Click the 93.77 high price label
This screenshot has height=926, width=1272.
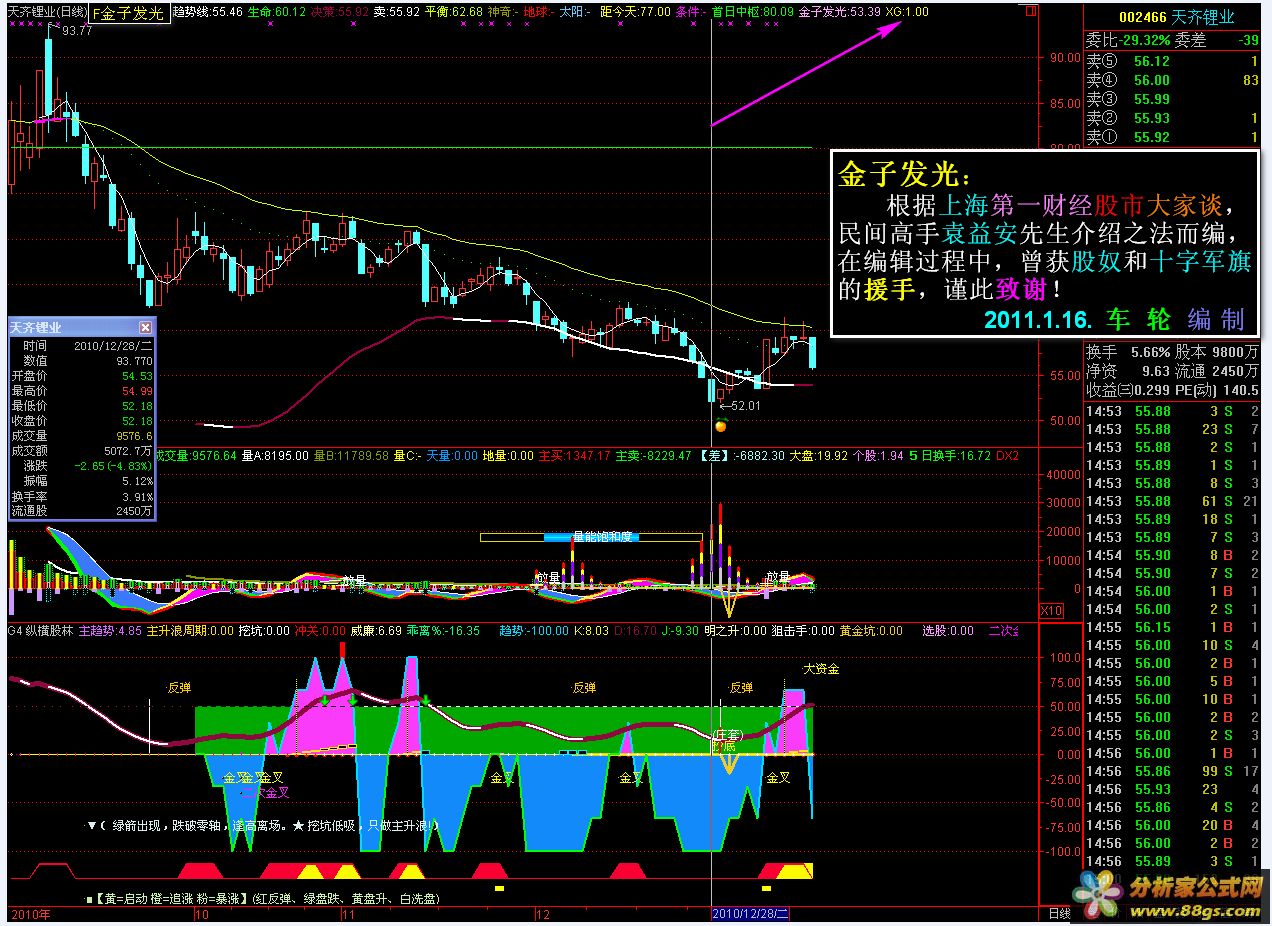pos(77,31)
